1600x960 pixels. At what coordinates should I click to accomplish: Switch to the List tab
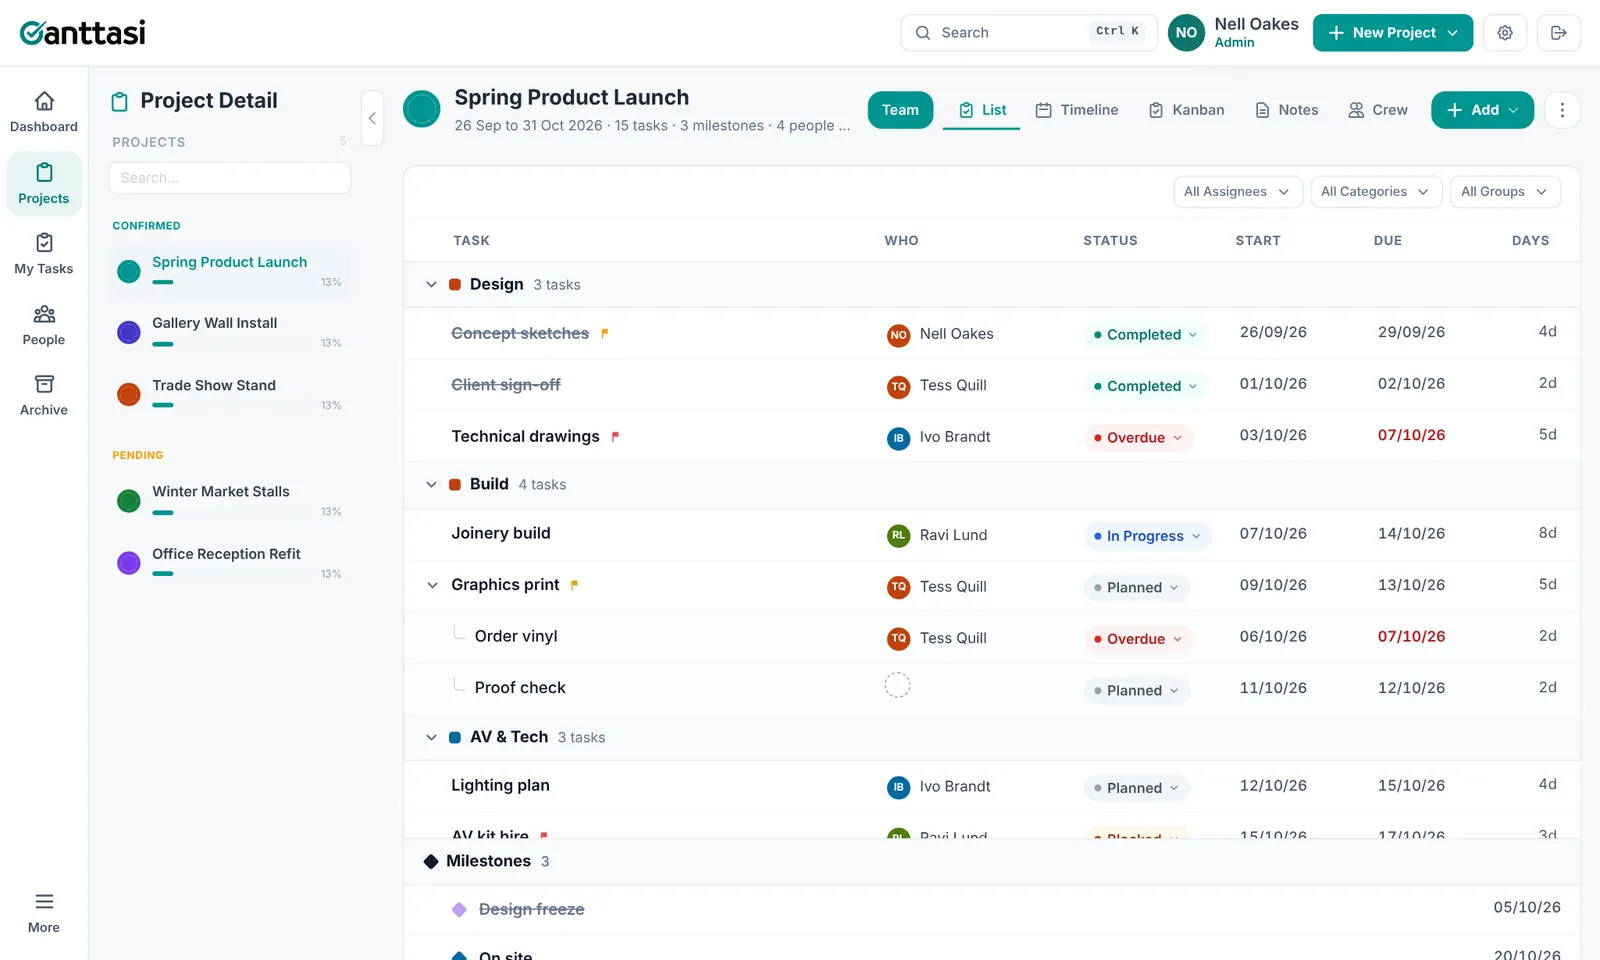pos(982,110)
